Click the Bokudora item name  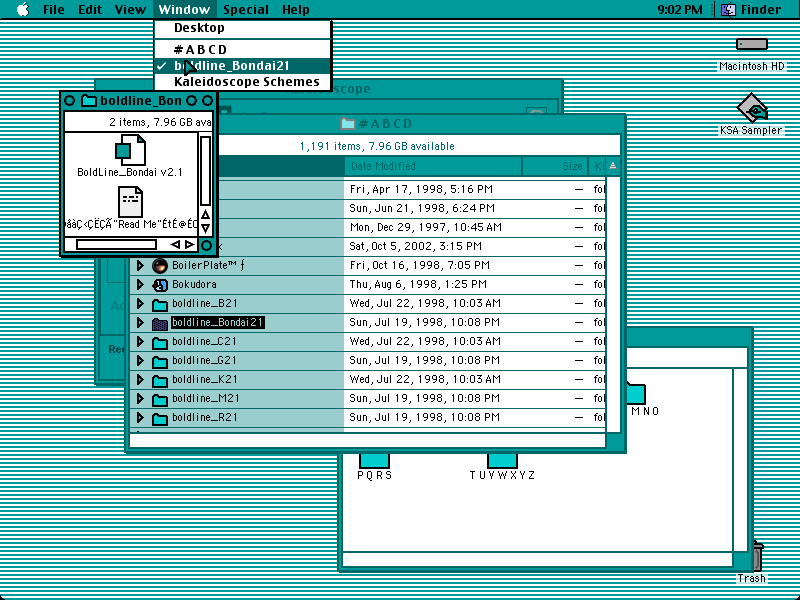pyautogui.click(x=194, y=284)
